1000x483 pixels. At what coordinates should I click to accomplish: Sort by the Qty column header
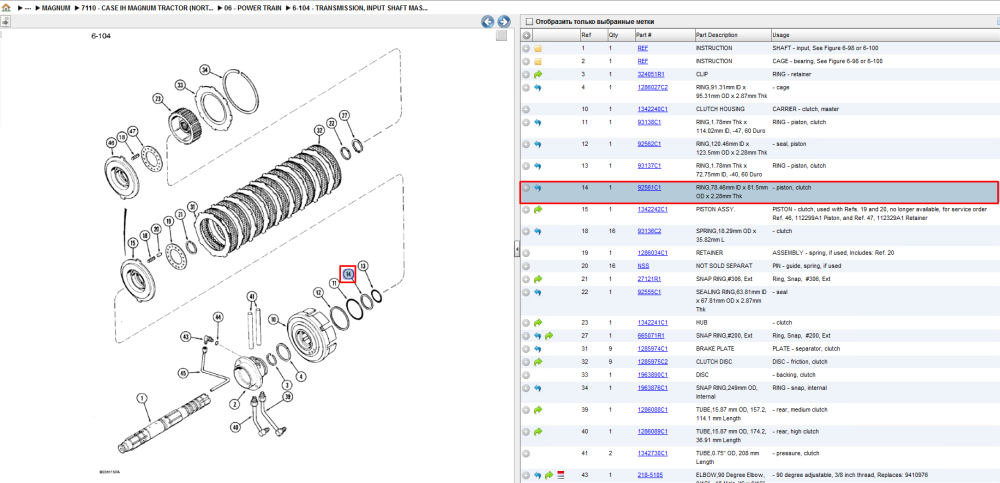pos(621,35)
